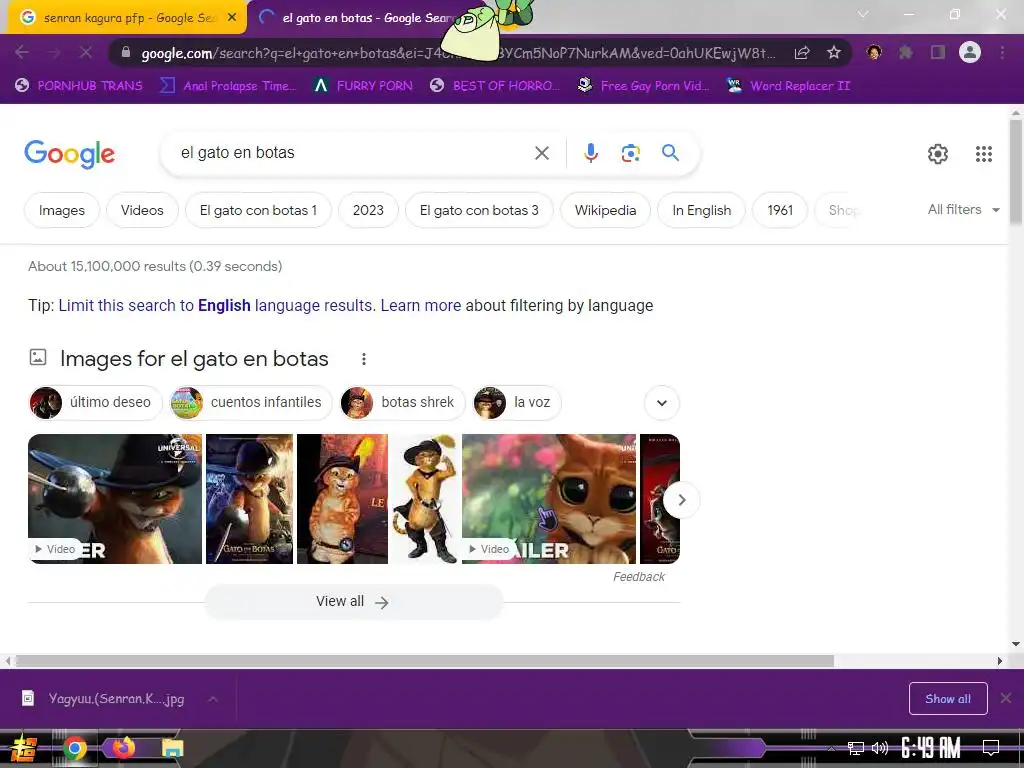
Task: Open the volume control in system tray
Action: pyautogui.click(x=880, y=748)
